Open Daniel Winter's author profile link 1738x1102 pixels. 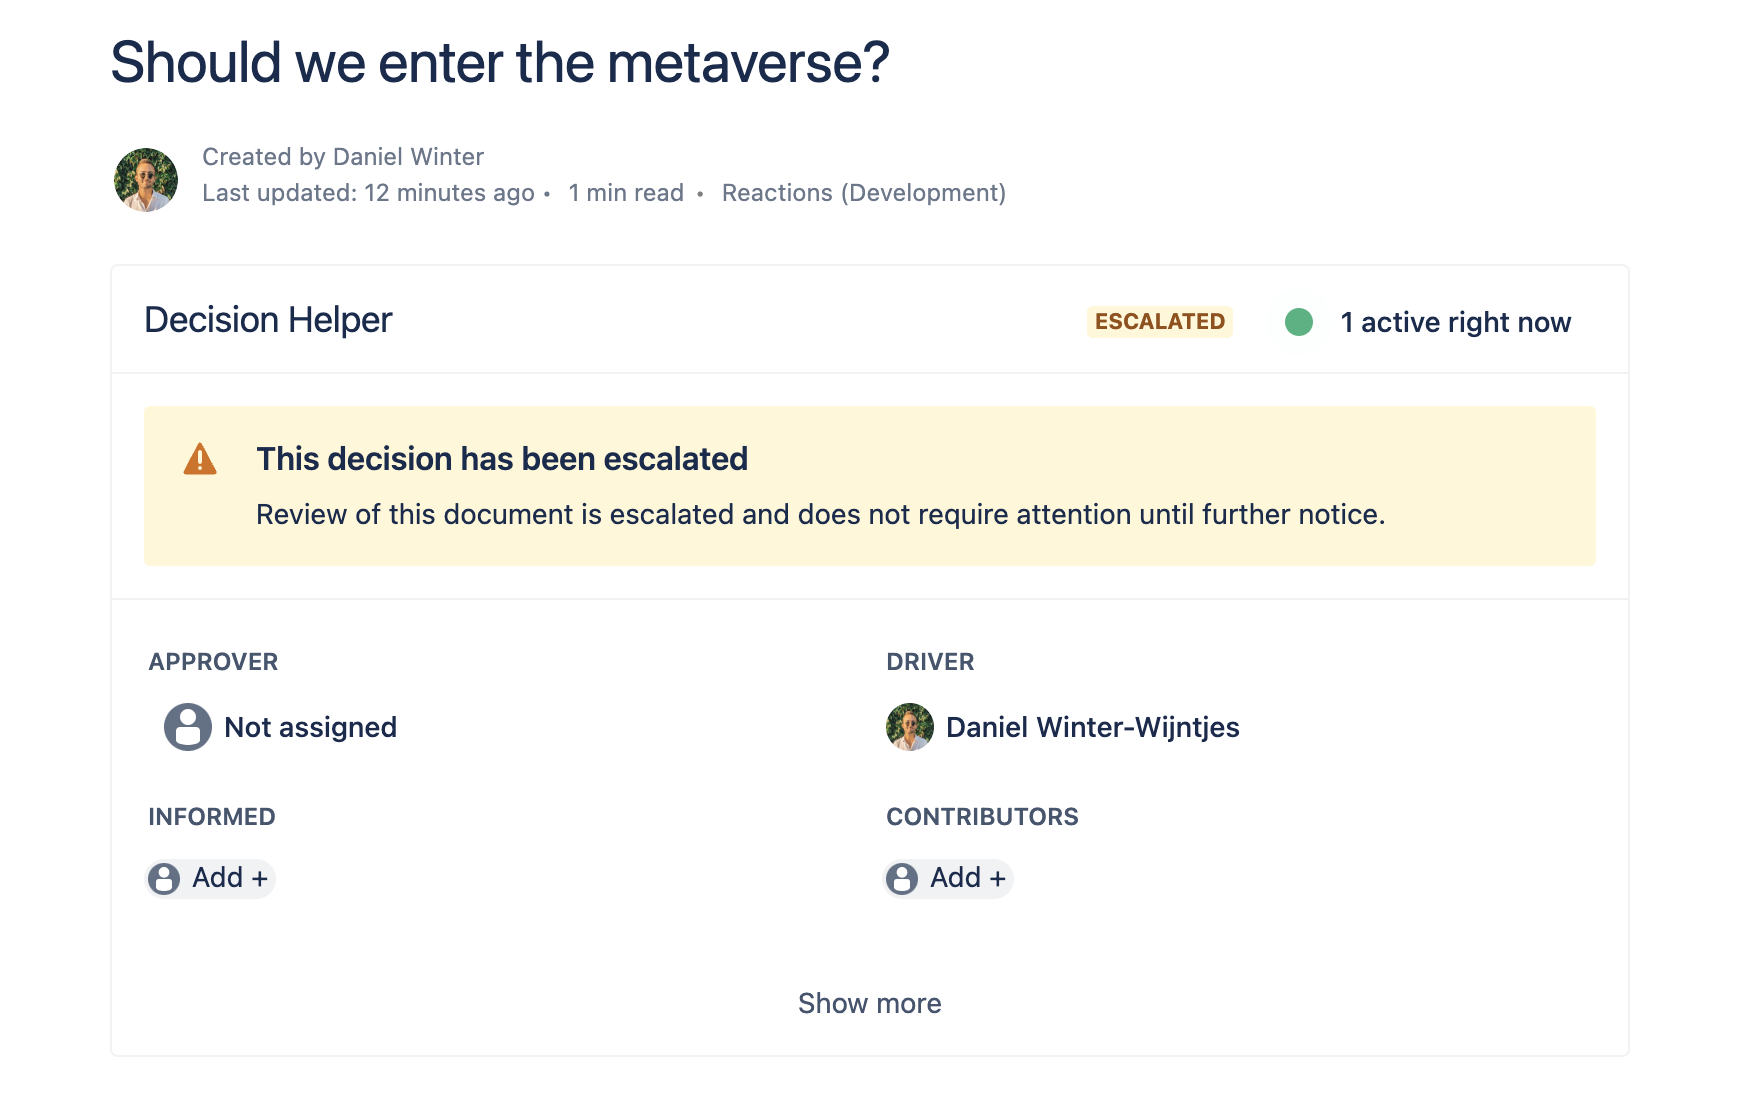pyautogui.click(x=408, y=157)
